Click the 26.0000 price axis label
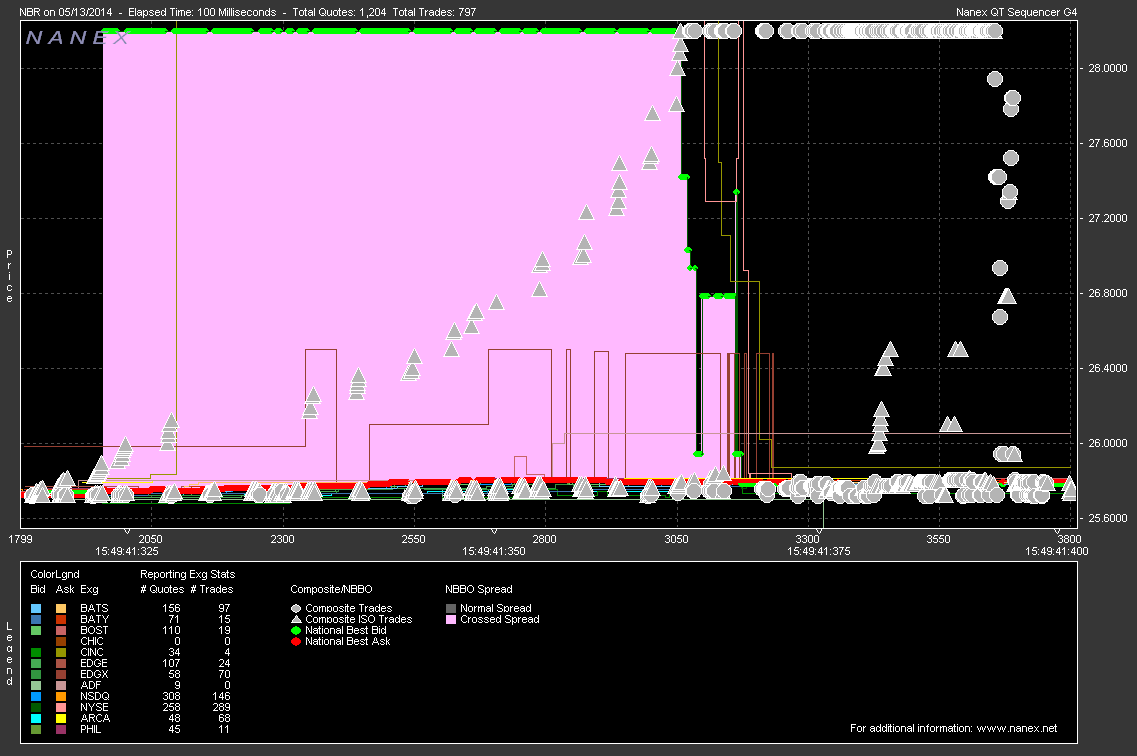The height and width of the screenshot is (756, 1137). coord(1107,444)
